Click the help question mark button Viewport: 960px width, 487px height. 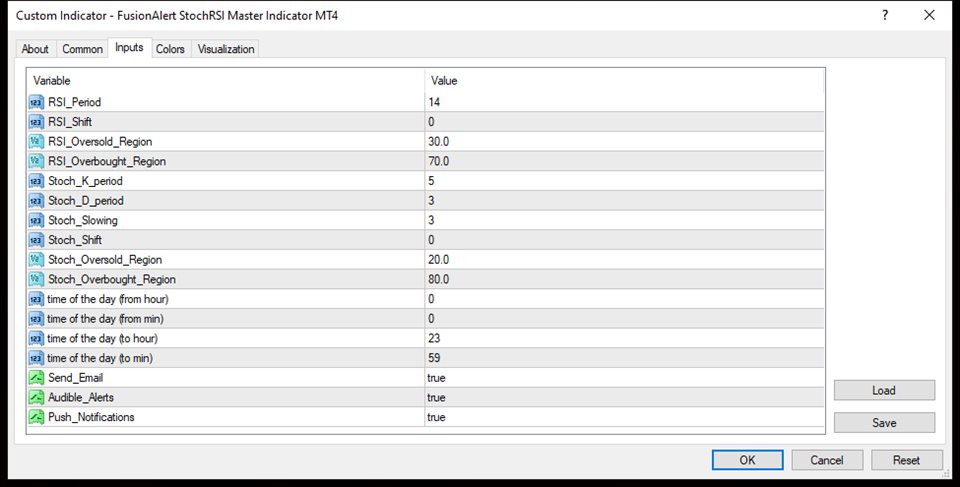tap(885, 15)
